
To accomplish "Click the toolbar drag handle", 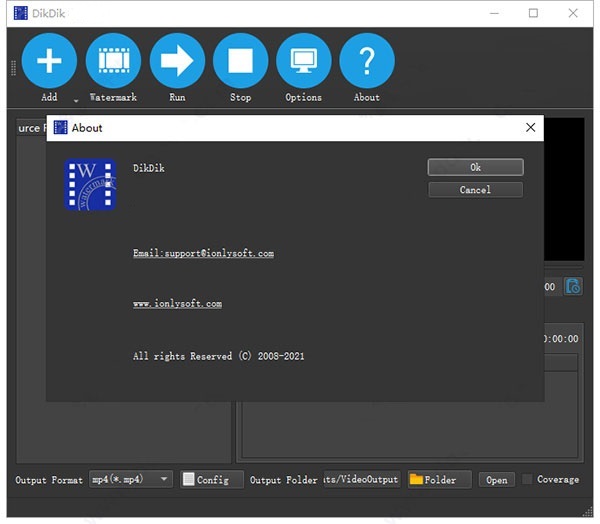I will [14, 68].
